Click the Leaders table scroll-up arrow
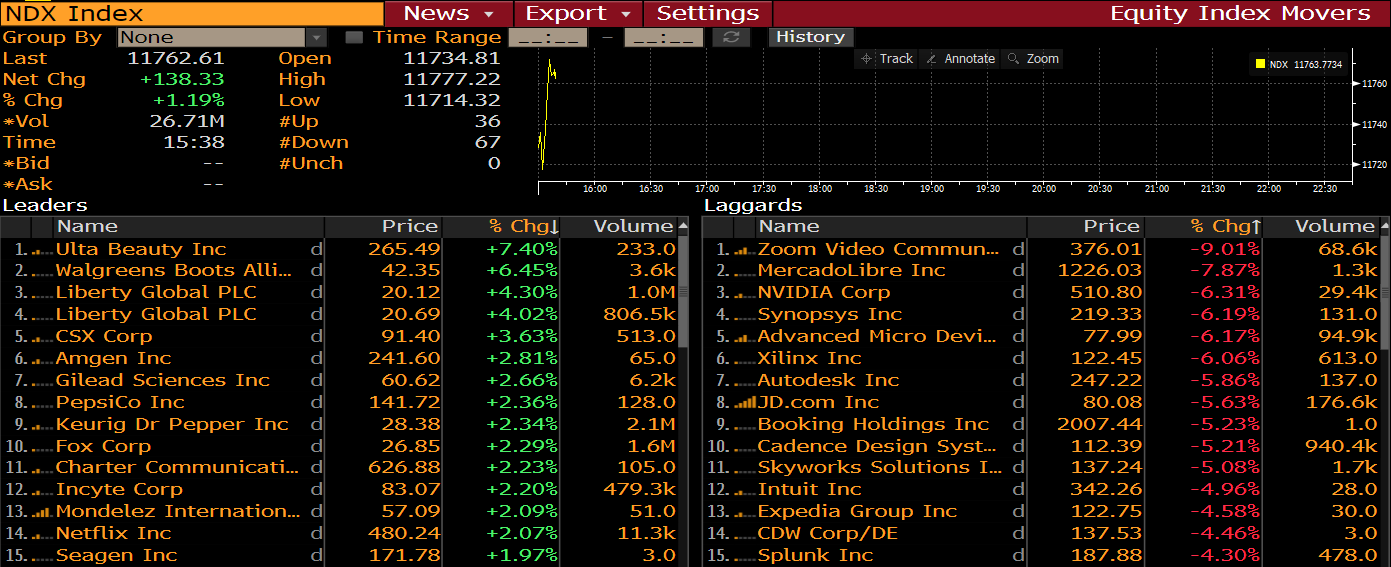 click(684, 227)
